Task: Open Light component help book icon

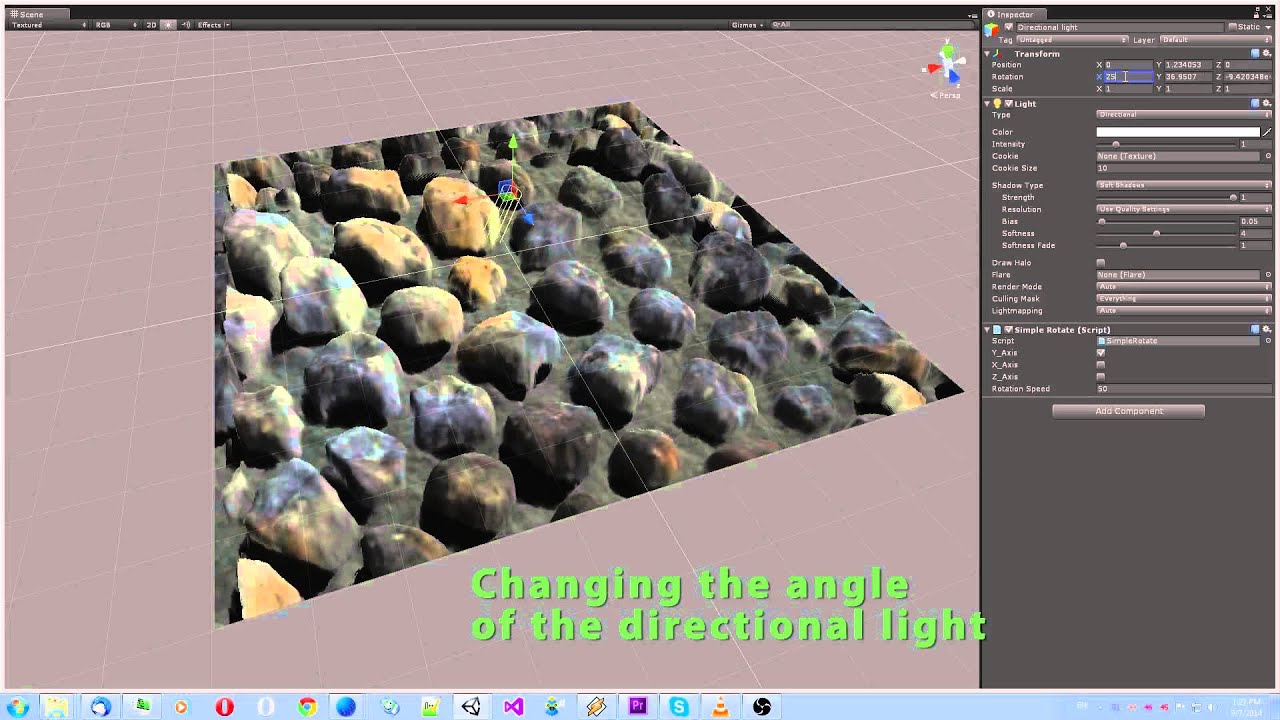Action: point(1256,103)
